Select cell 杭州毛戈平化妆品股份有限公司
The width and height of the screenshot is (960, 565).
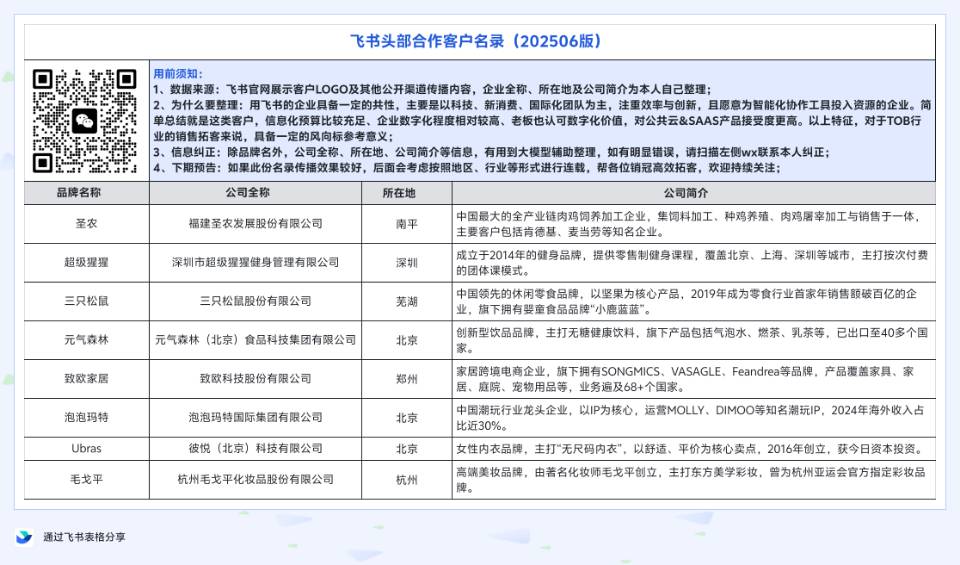pos(255,480)
